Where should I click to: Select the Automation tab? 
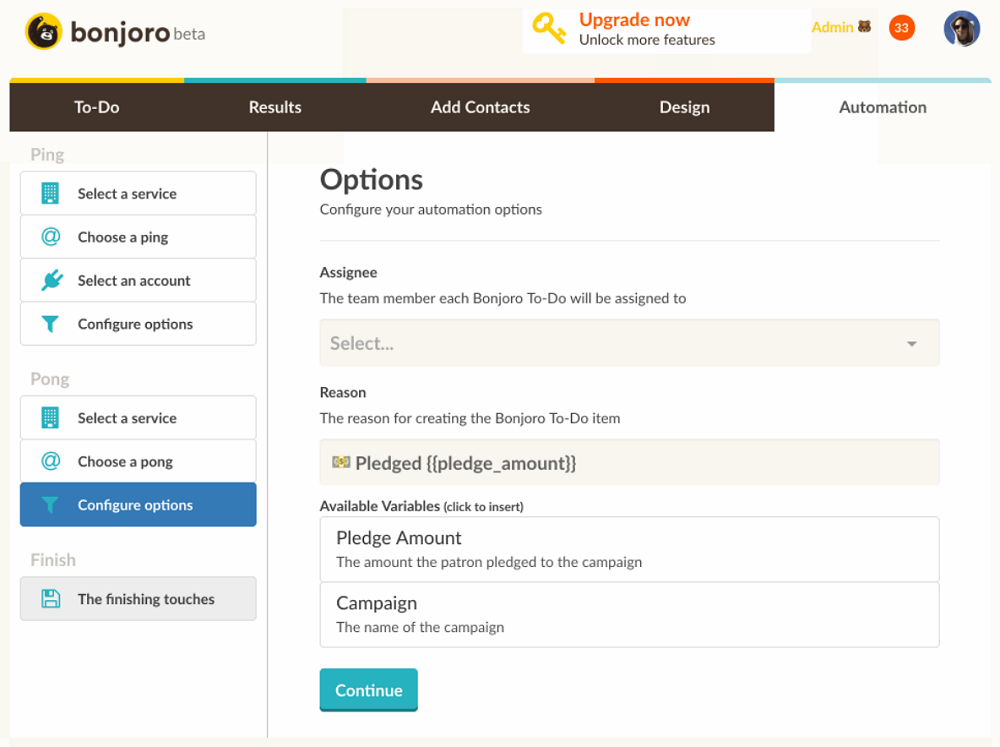coord(883,107)
